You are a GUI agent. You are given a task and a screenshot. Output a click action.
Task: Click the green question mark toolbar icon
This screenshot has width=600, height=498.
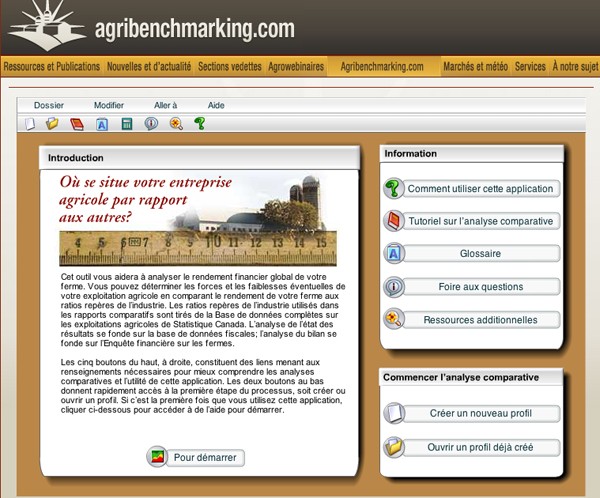pos(200,124)
